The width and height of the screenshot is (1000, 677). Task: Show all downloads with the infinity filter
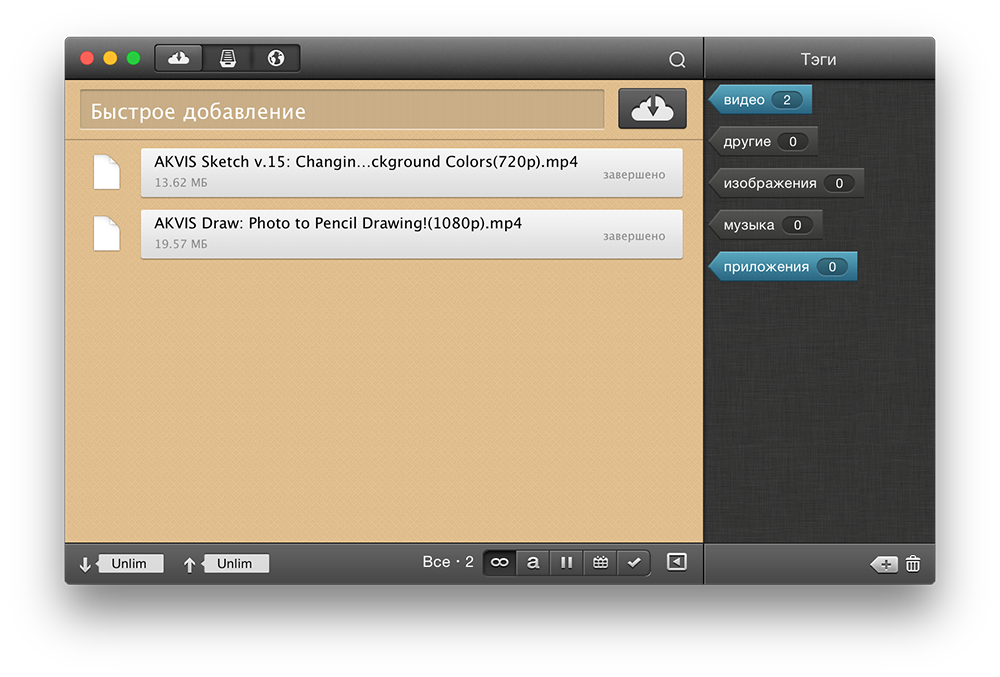click(500, 563)
